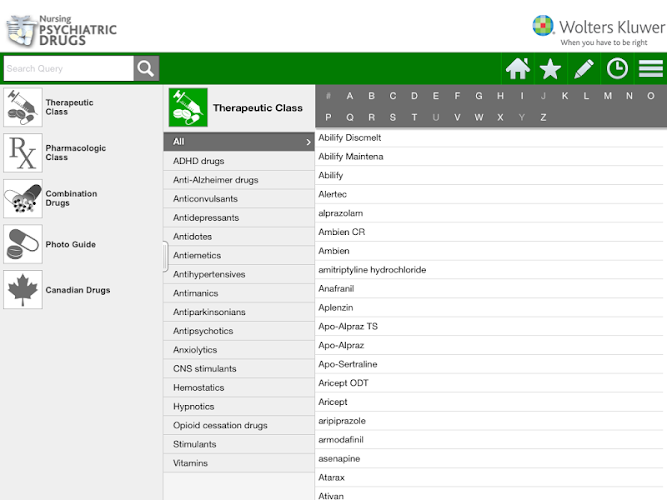Open the Abilify Discmelt entry
Image resolution: width=667 pixels, height=500 pixels.
pyautogui.click(x=490, y=137)
